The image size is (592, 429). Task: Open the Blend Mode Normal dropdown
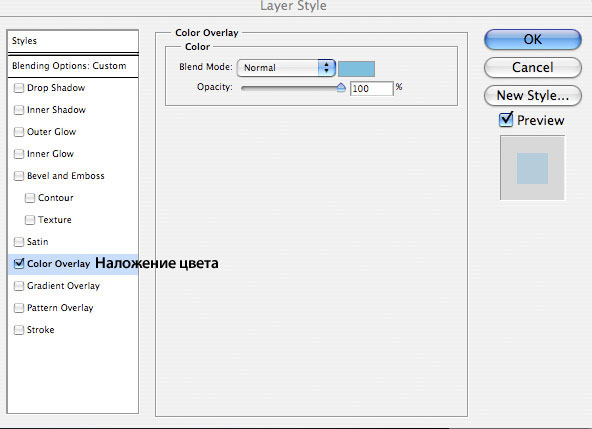tap(286, 68)
